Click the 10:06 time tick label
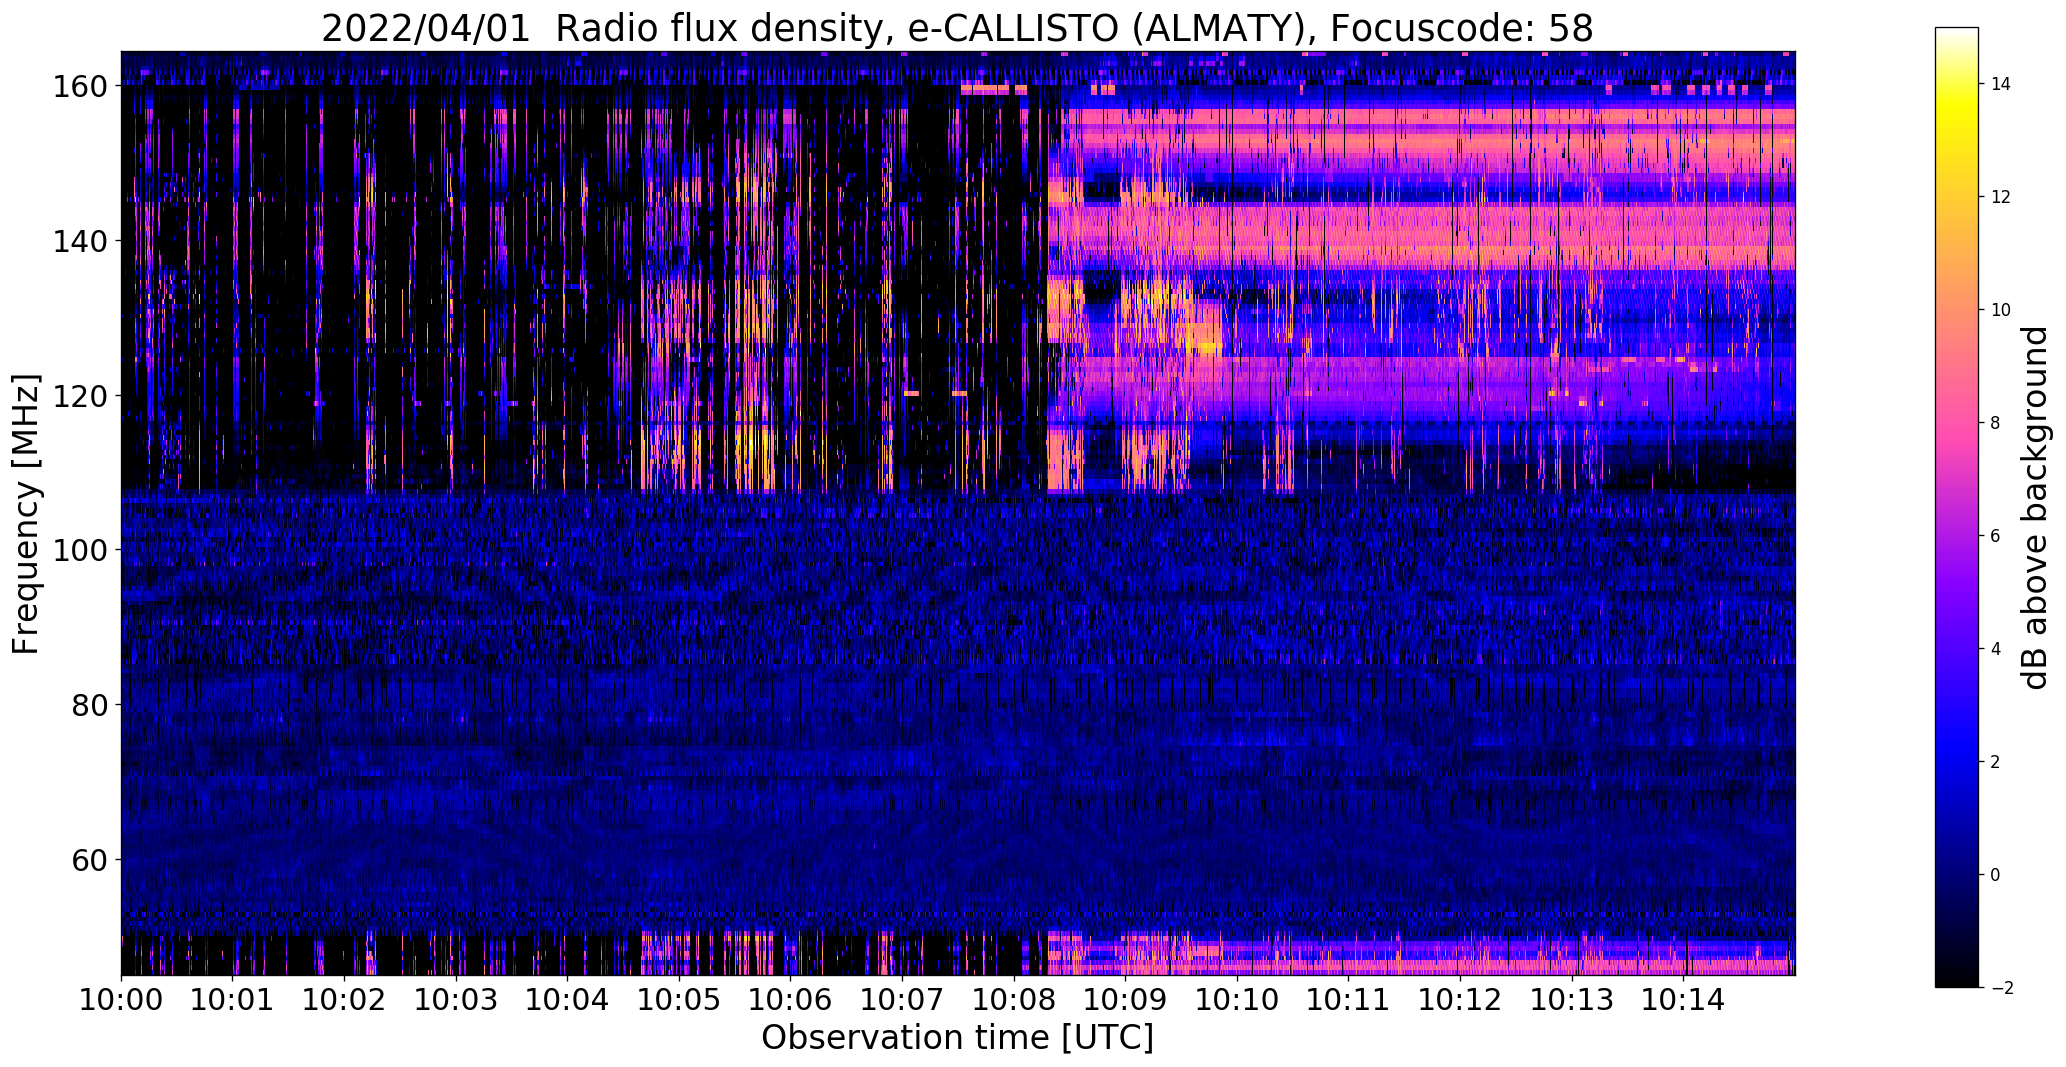 pyautogui.click(x=790, y=999)
